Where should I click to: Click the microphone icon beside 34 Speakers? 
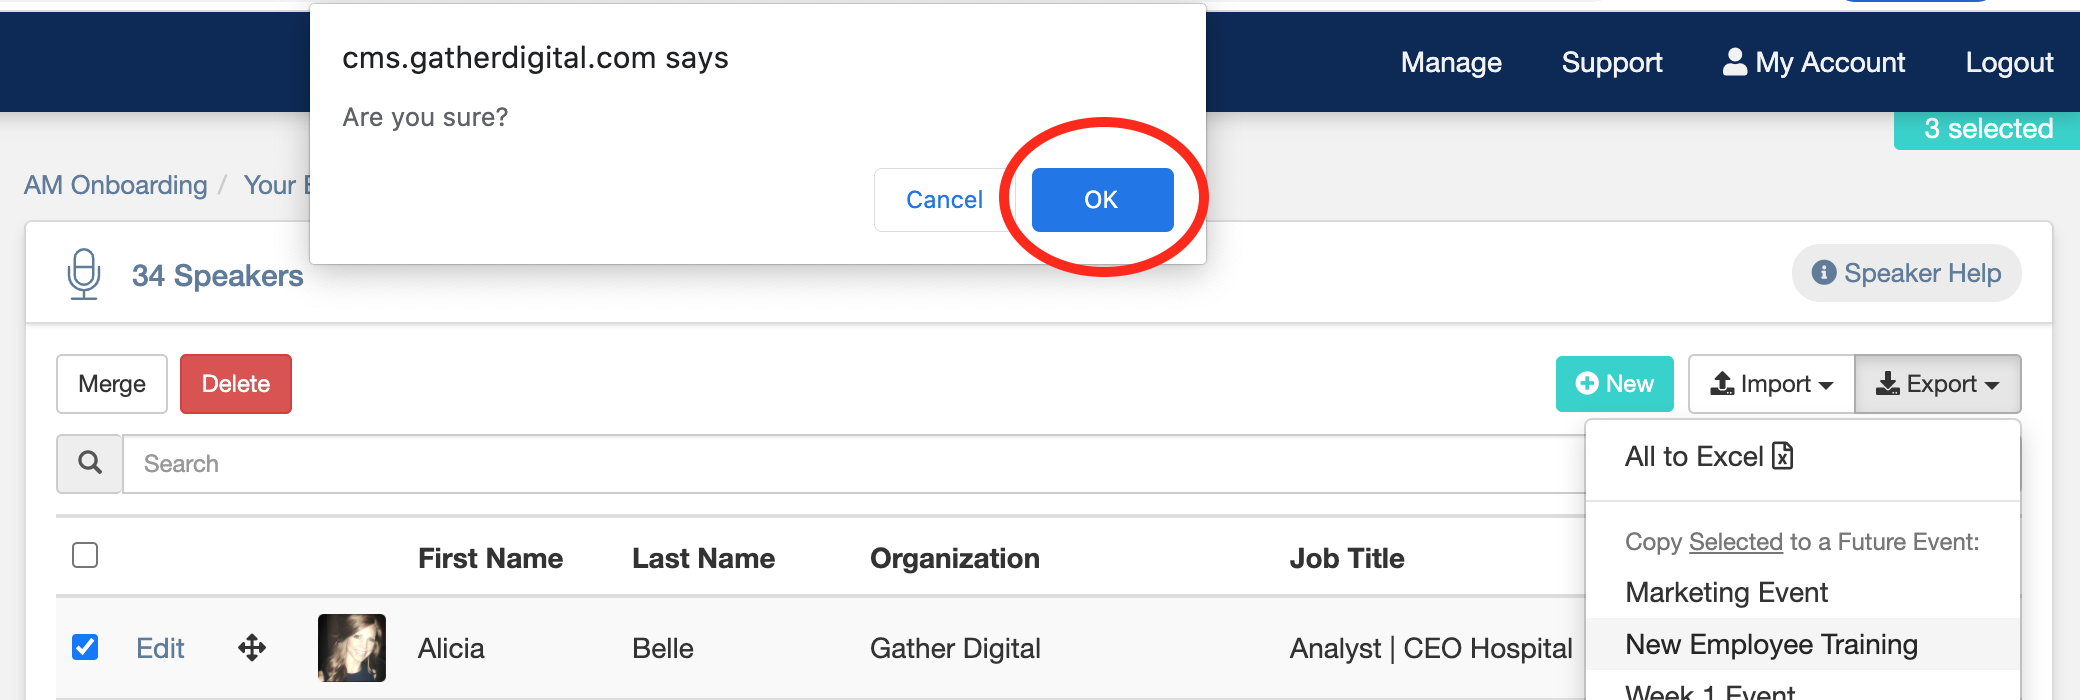[84, 274]
